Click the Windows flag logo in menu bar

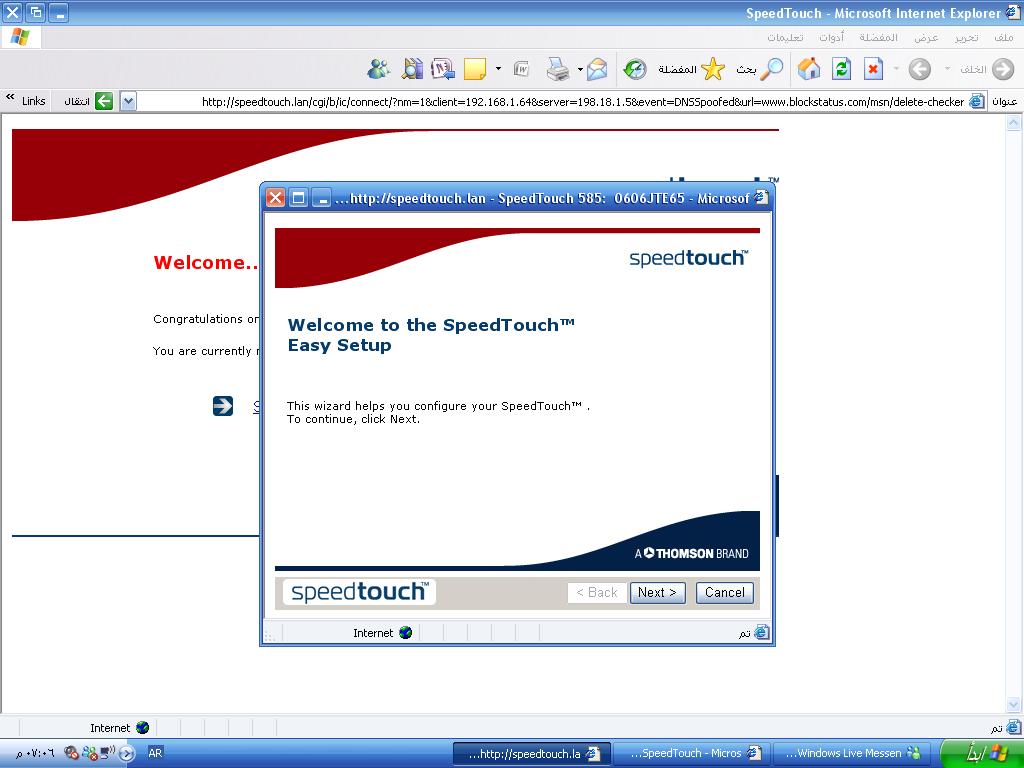click(20, 37)
